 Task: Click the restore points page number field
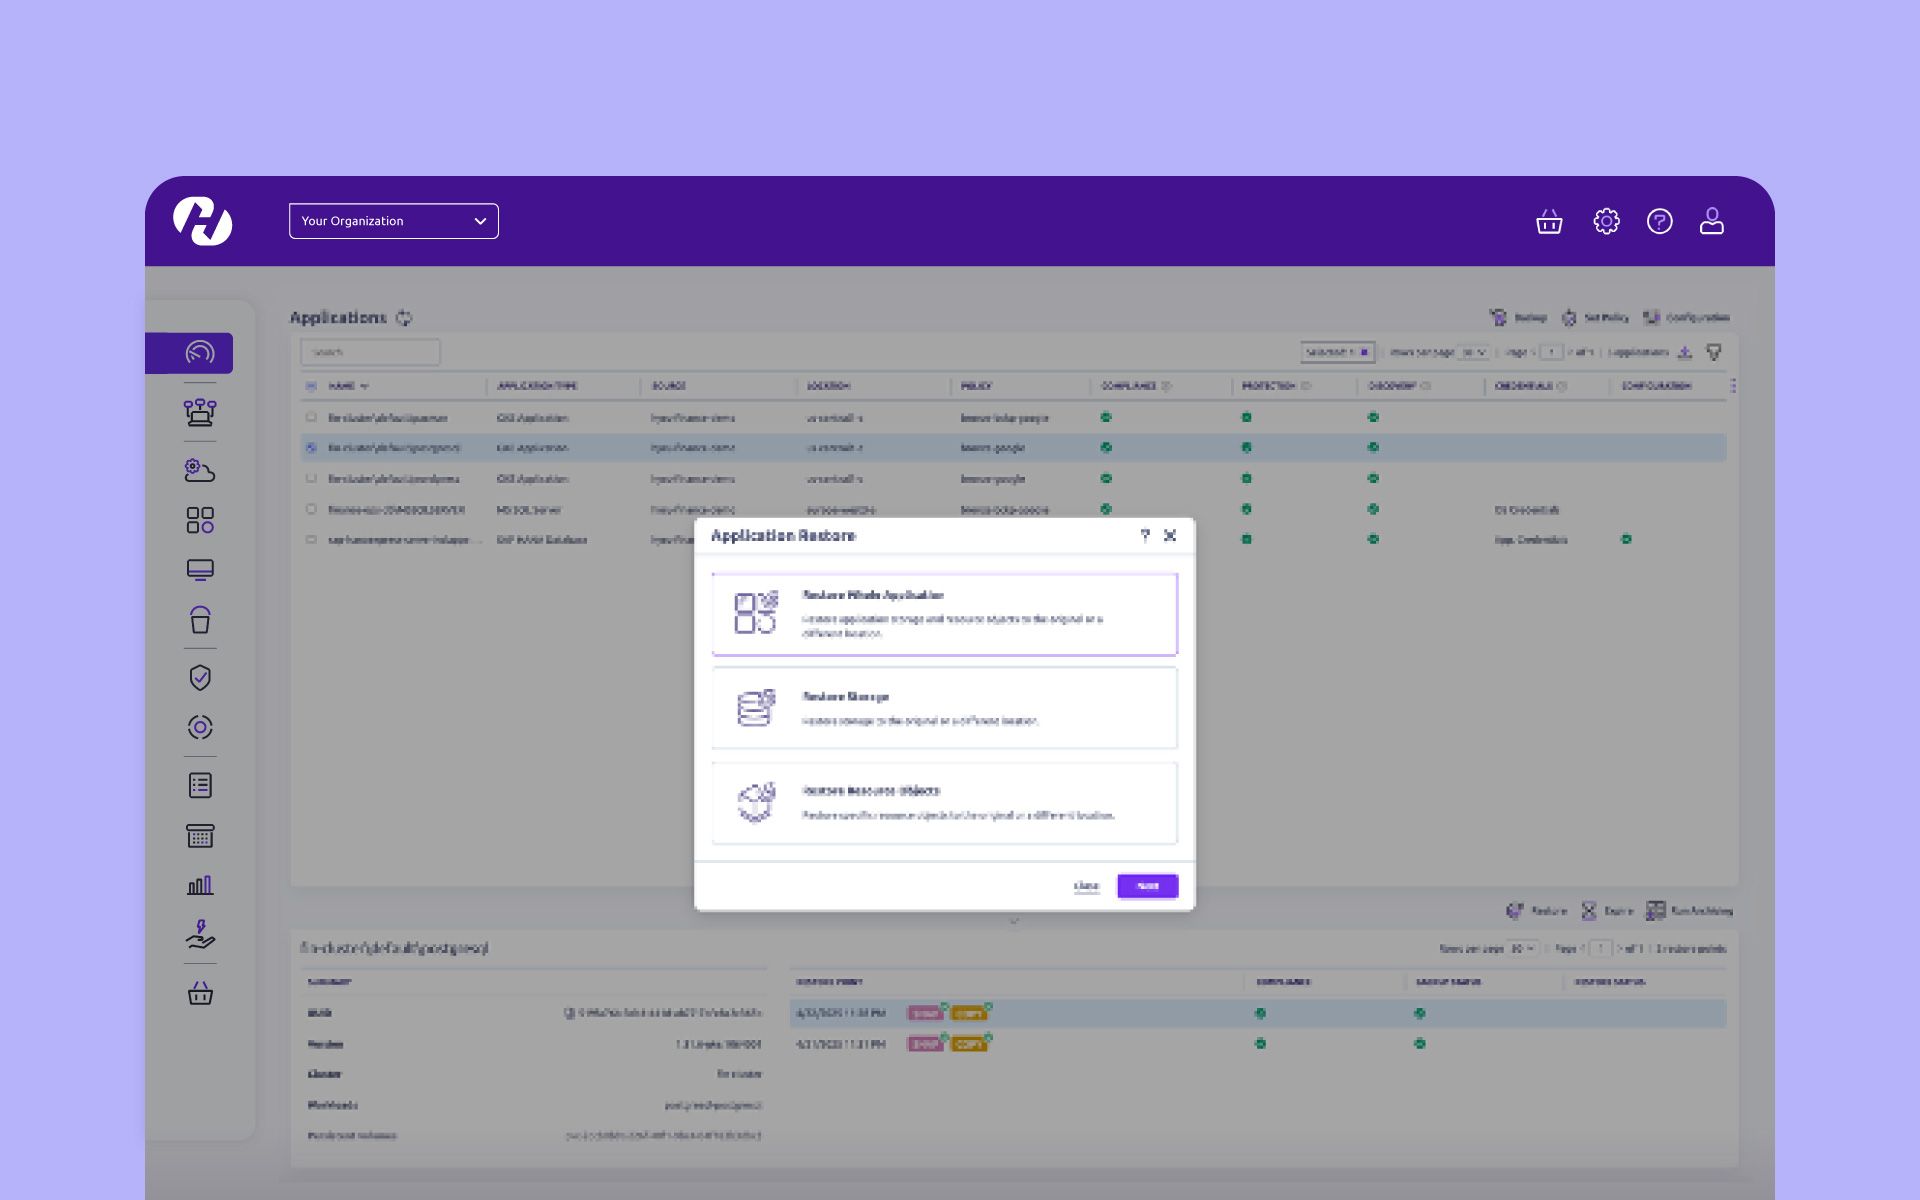pos(1600,948)
